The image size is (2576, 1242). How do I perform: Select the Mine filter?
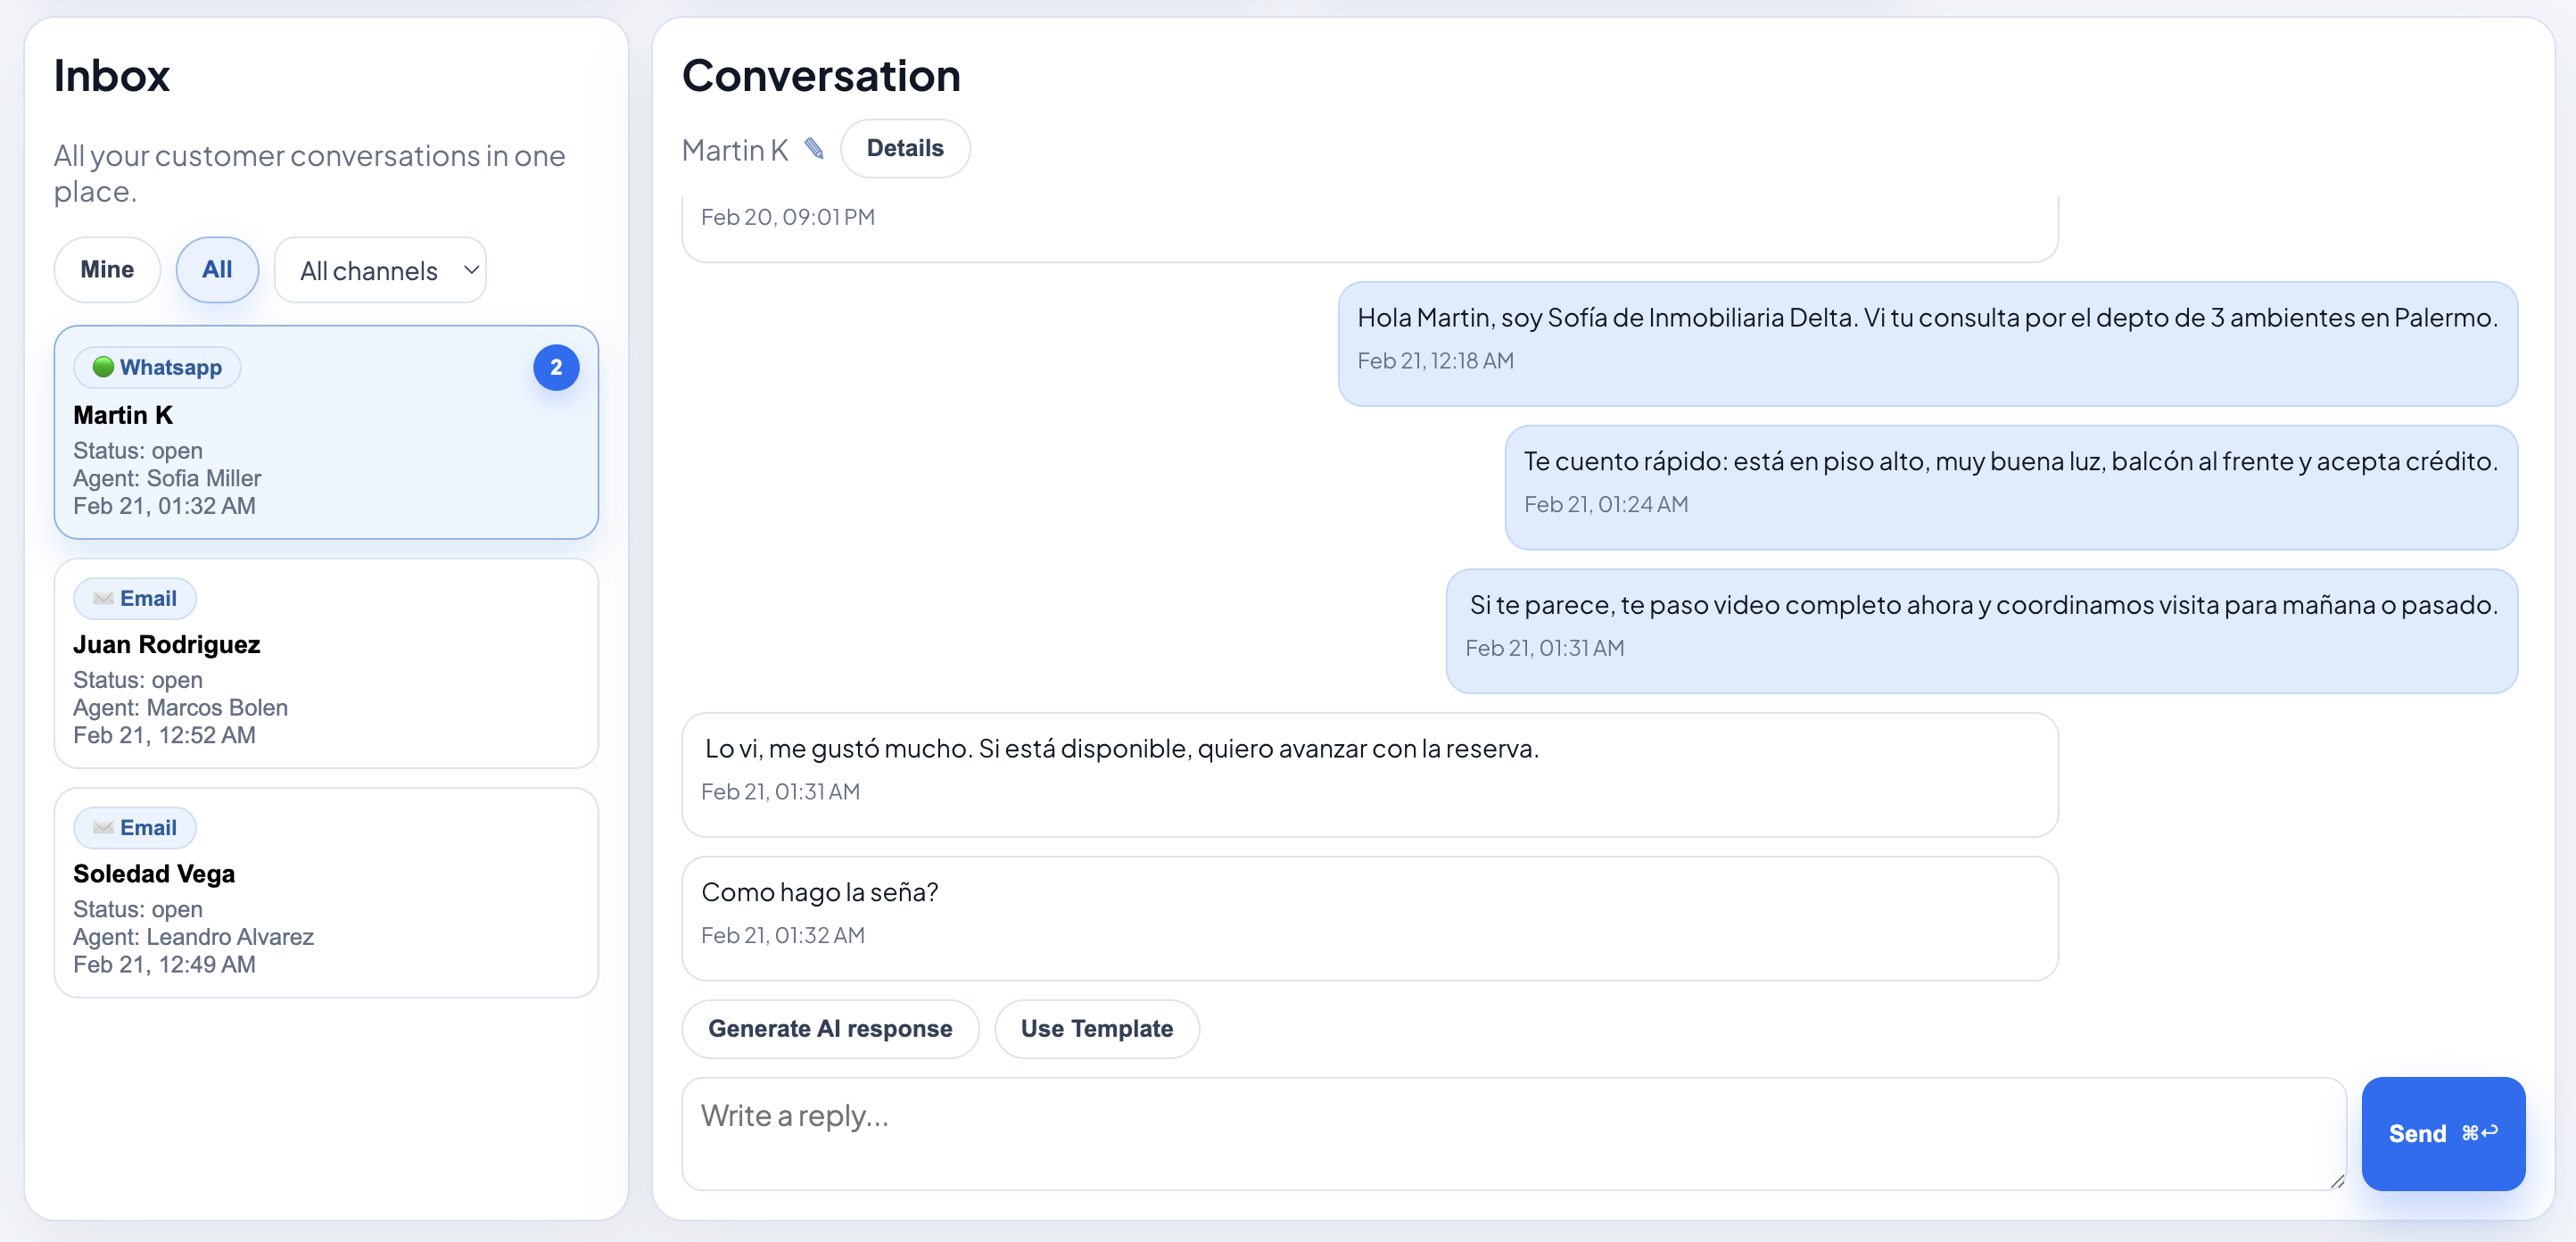click(x=107, y=269)
